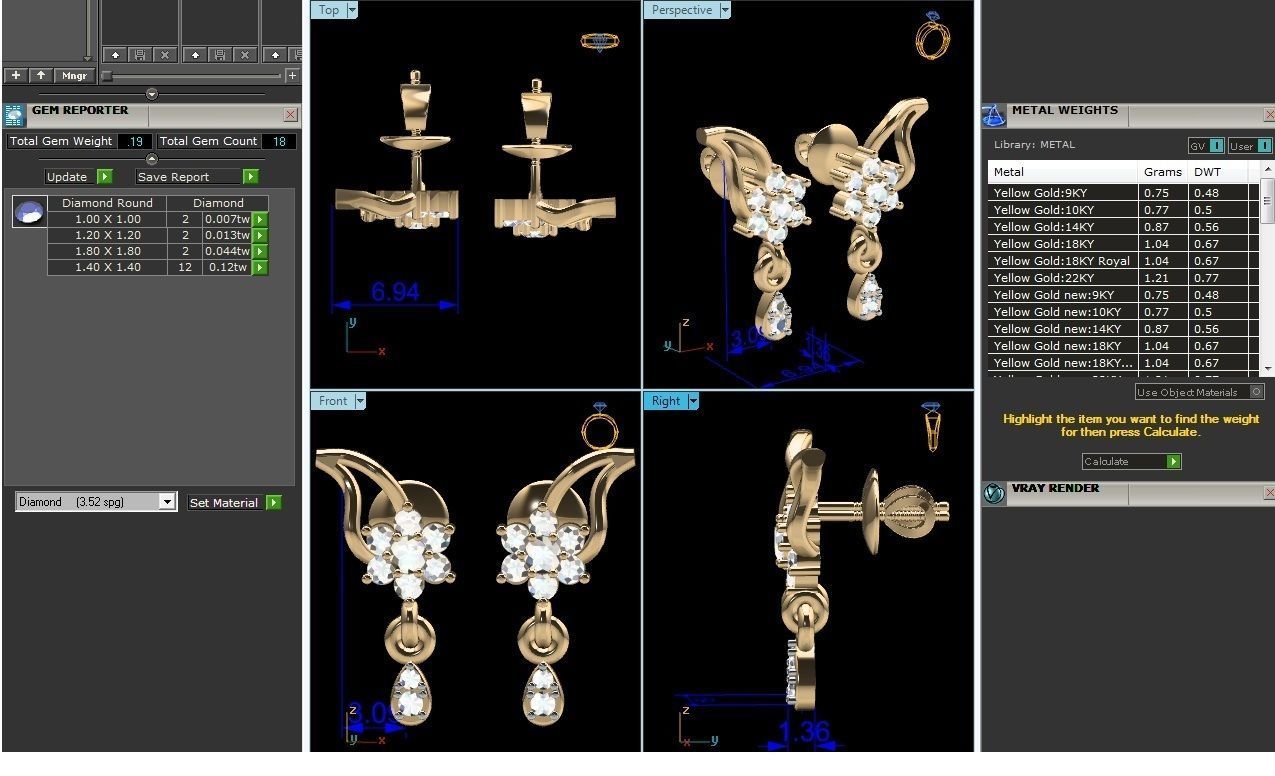Click the Total Gem Weight value field
The width and height of the screenshot is (1275, 776).
pyautogui.click(x=134, y=141)
